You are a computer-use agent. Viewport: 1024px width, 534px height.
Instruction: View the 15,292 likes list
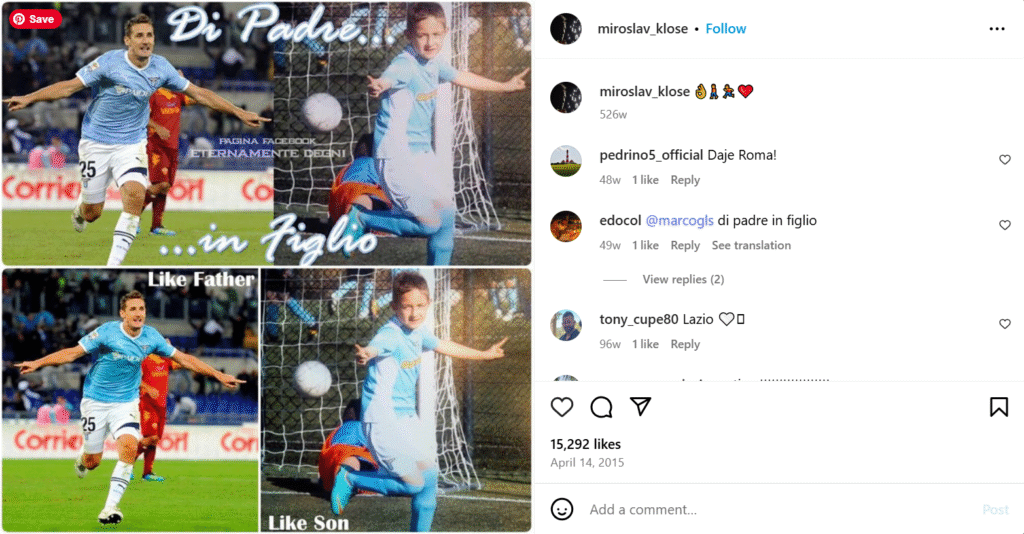click(585, 444)
